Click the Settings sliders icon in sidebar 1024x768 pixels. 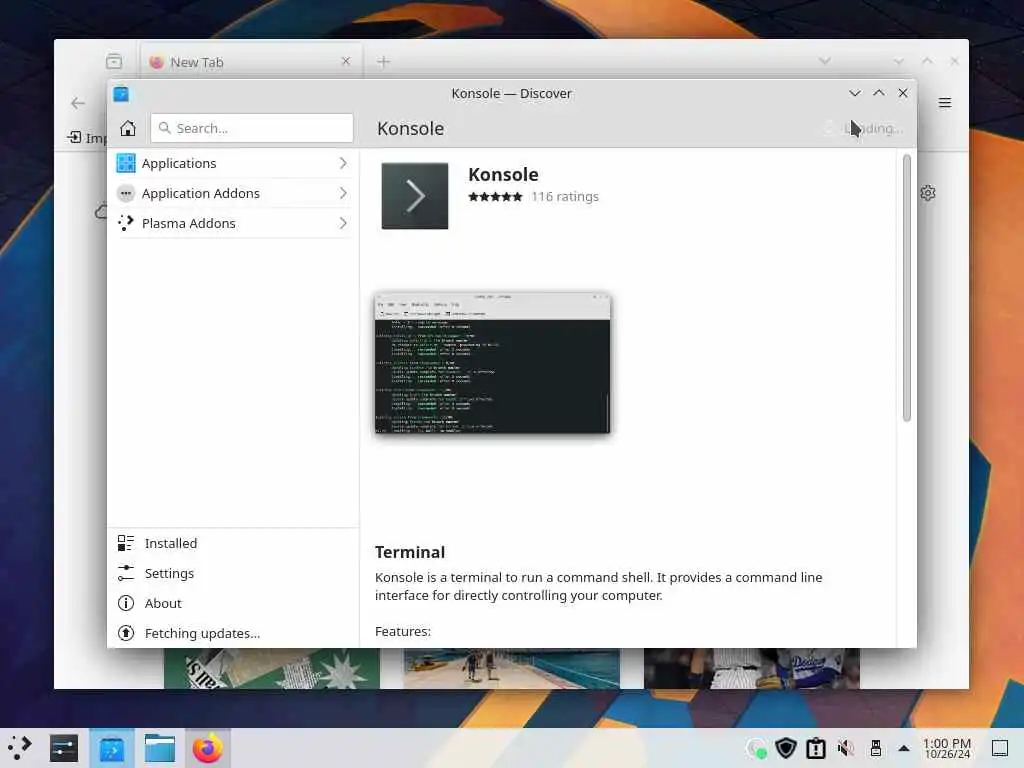coord(125,573)
